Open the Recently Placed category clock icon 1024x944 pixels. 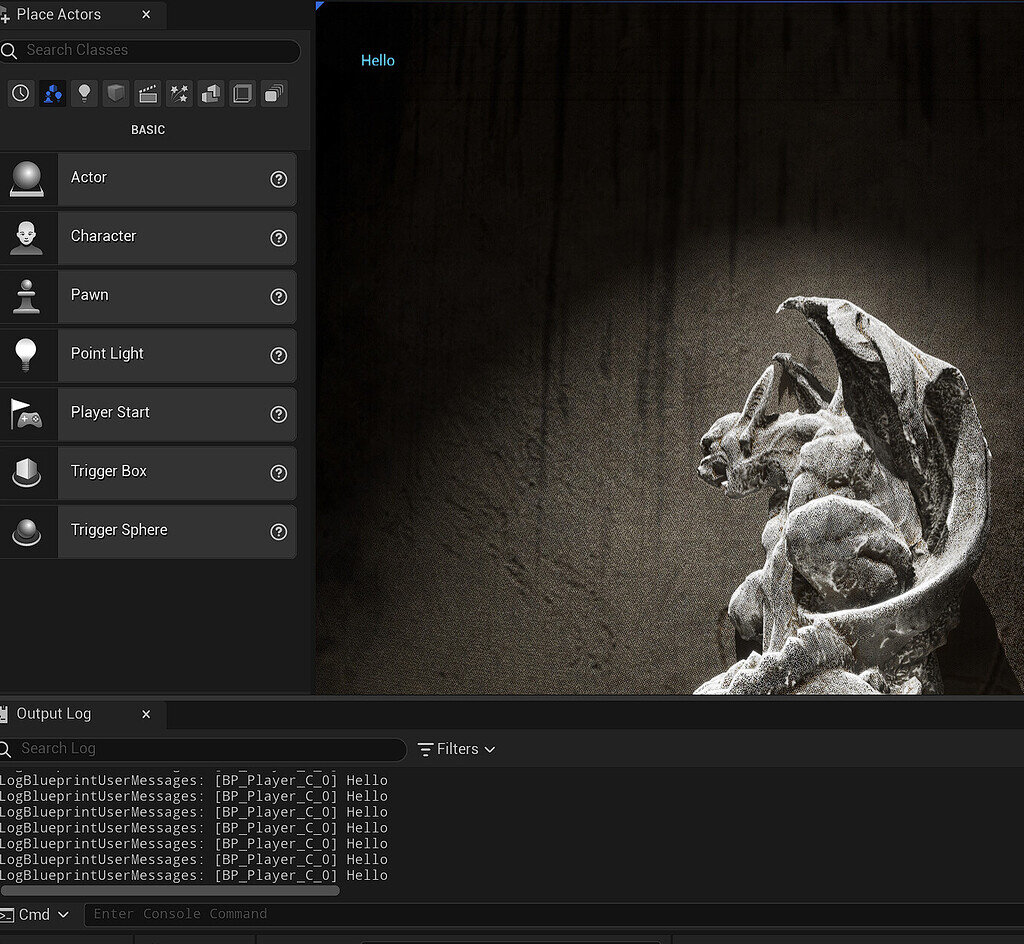point(21,94)
